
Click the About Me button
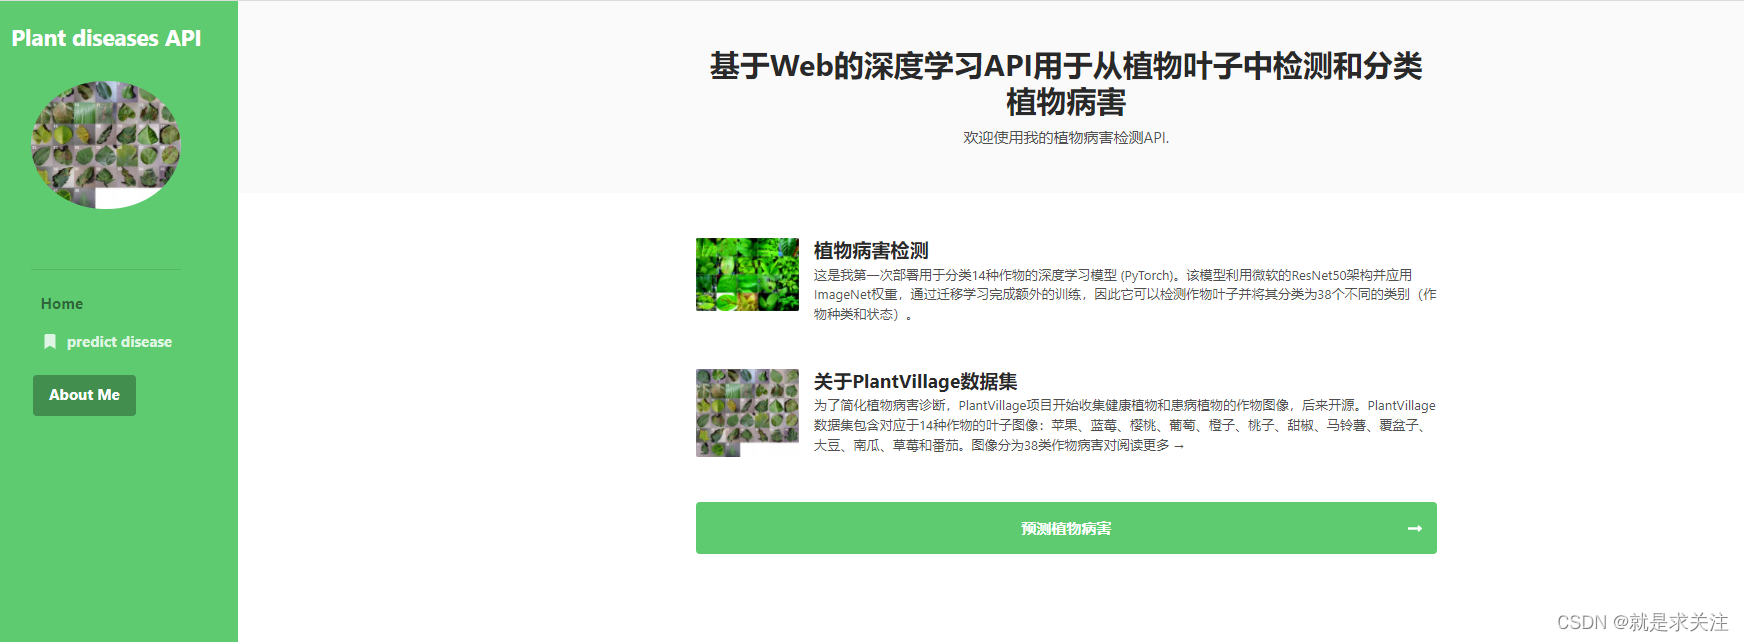click(x=84, y=395)
